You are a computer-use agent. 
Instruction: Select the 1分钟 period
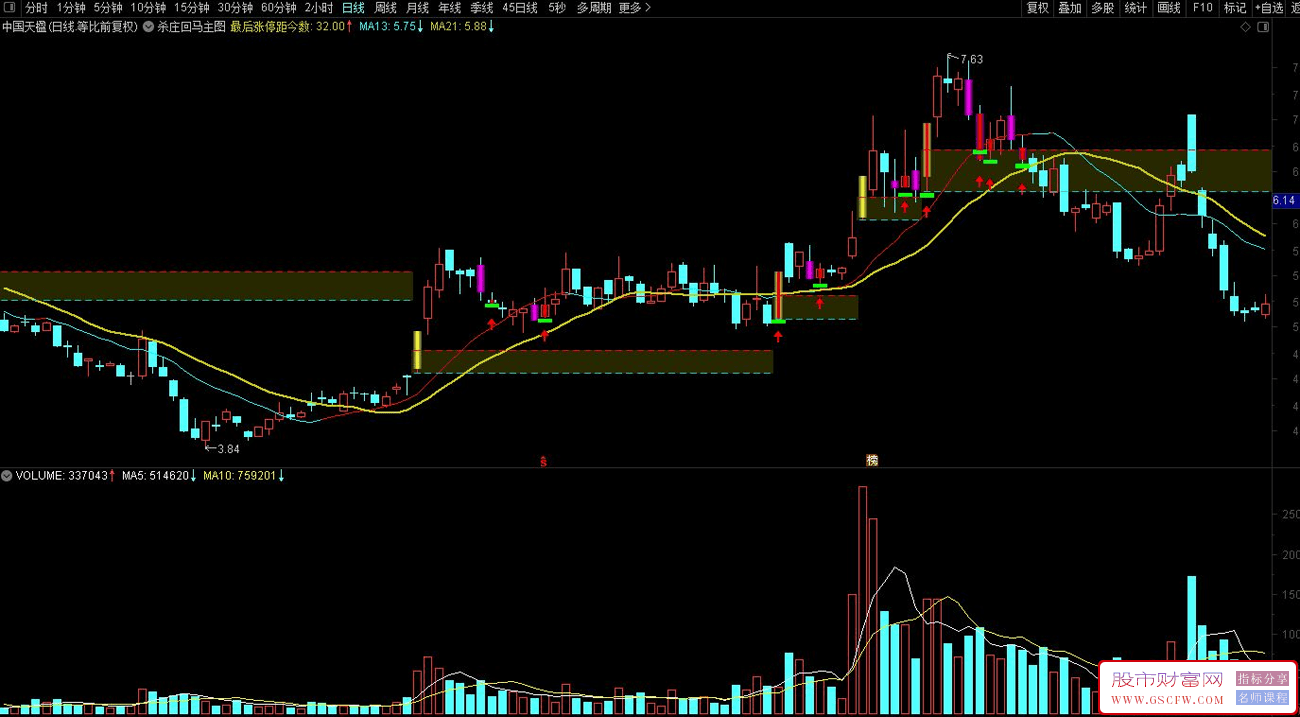click(x=70, y=8)
